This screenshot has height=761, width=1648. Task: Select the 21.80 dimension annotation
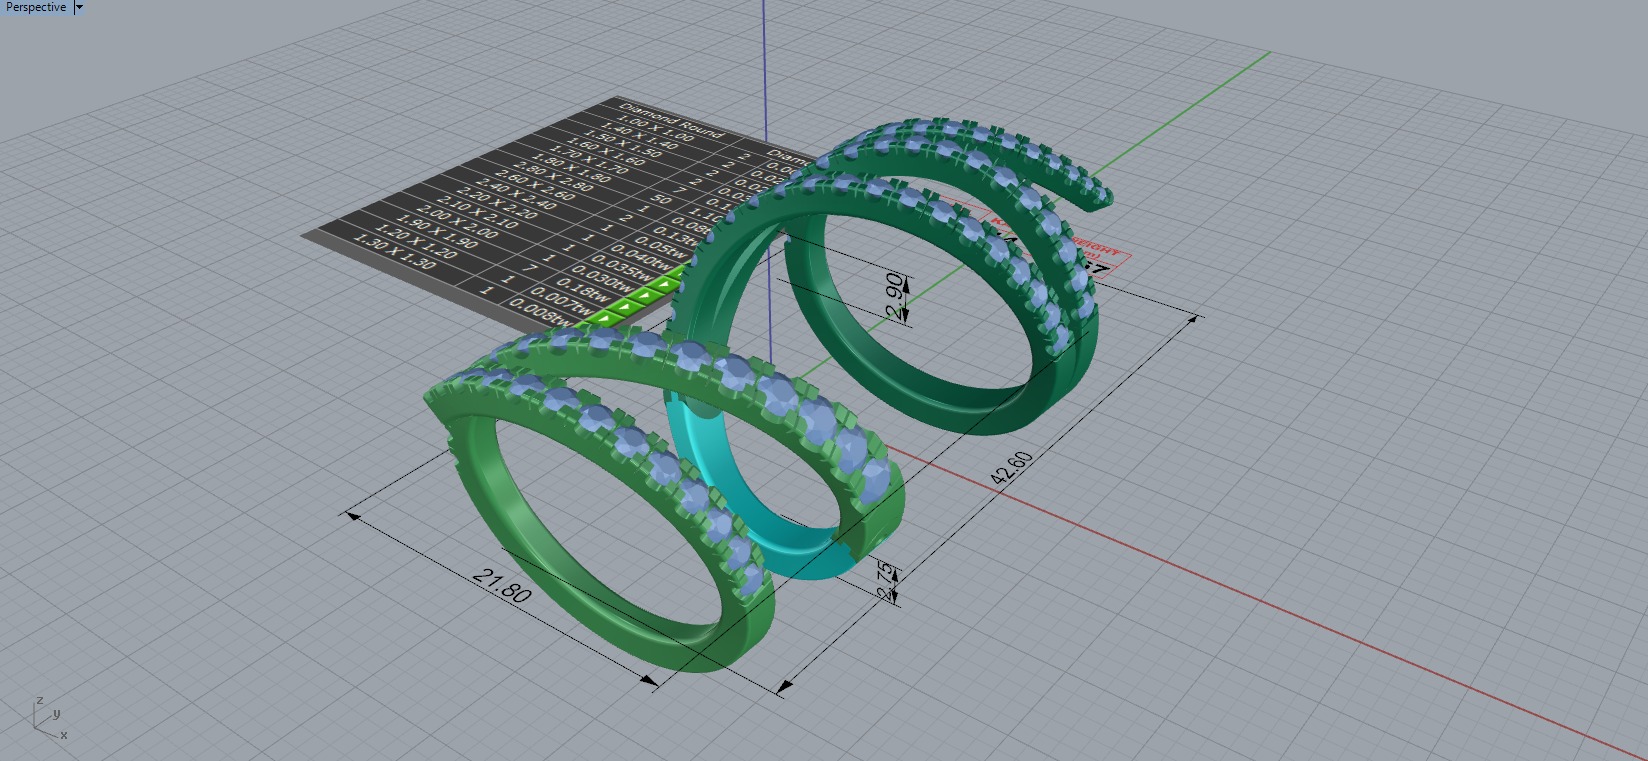click(x=501, y=584)
